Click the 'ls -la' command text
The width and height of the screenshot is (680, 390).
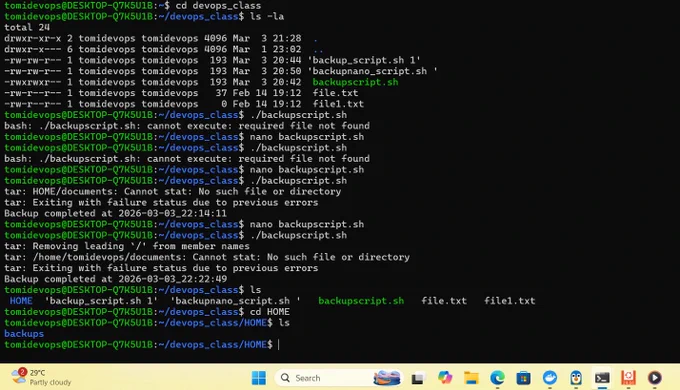267,16
